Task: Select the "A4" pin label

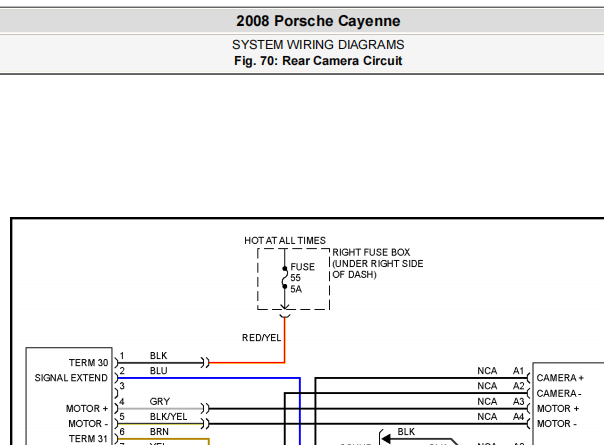Action: coord(518,416)
